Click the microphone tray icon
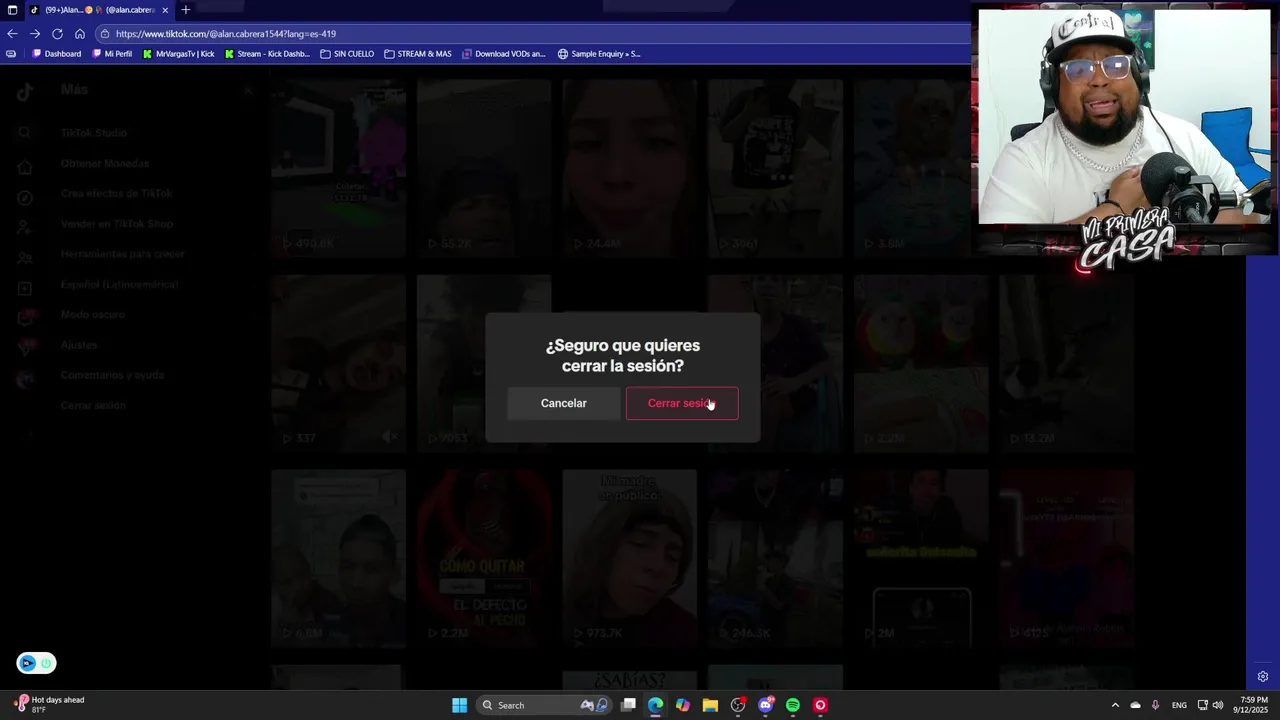The image size is (1280, 720). [x=1155, y=705]
